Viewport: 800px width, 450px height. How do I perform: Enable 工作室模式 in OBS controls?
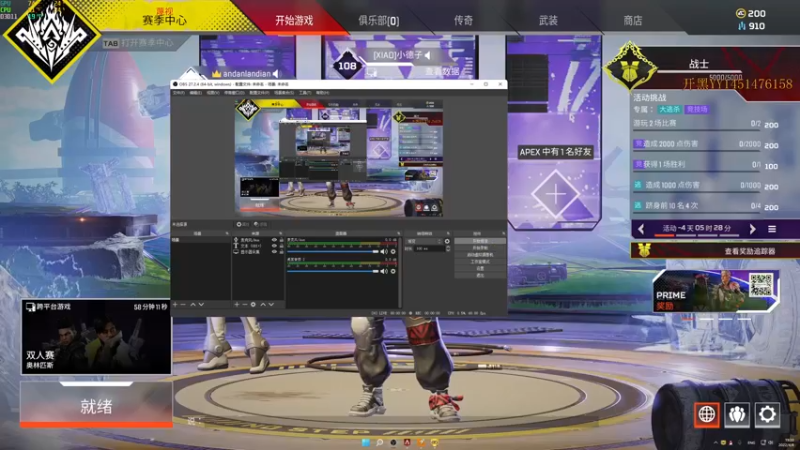coord(480,262)
